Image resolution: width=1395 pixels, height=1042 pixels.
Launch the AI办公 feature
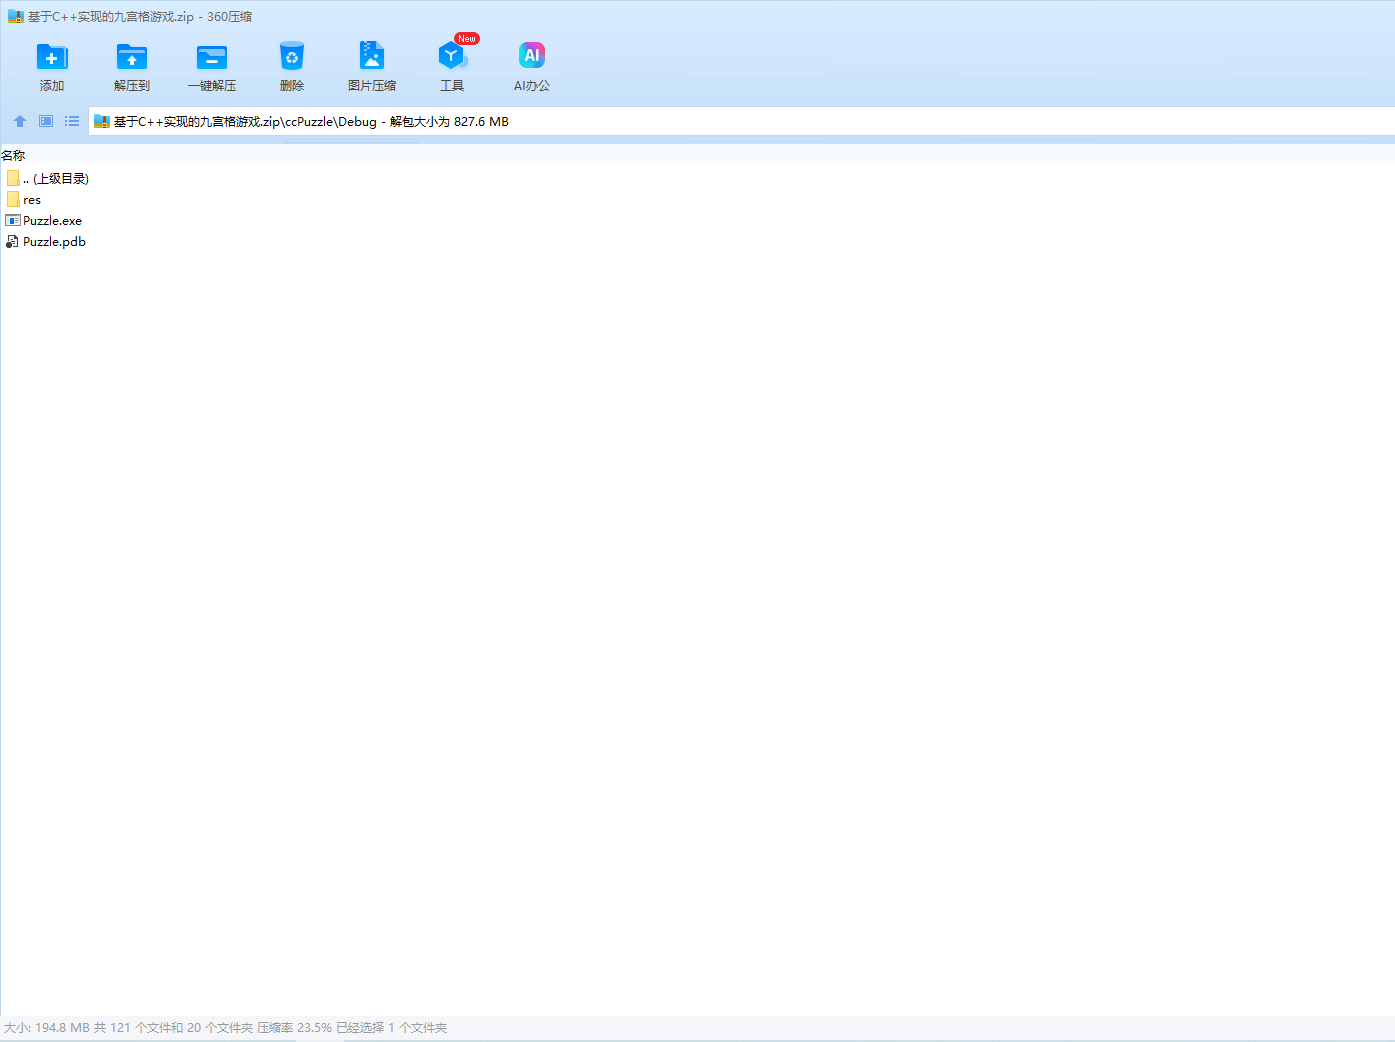point(532,56)
